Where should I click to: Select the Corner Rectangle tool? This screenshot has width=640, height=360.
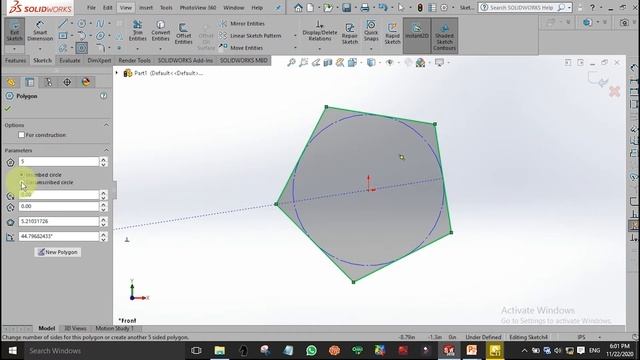click(x=62, y=36)
